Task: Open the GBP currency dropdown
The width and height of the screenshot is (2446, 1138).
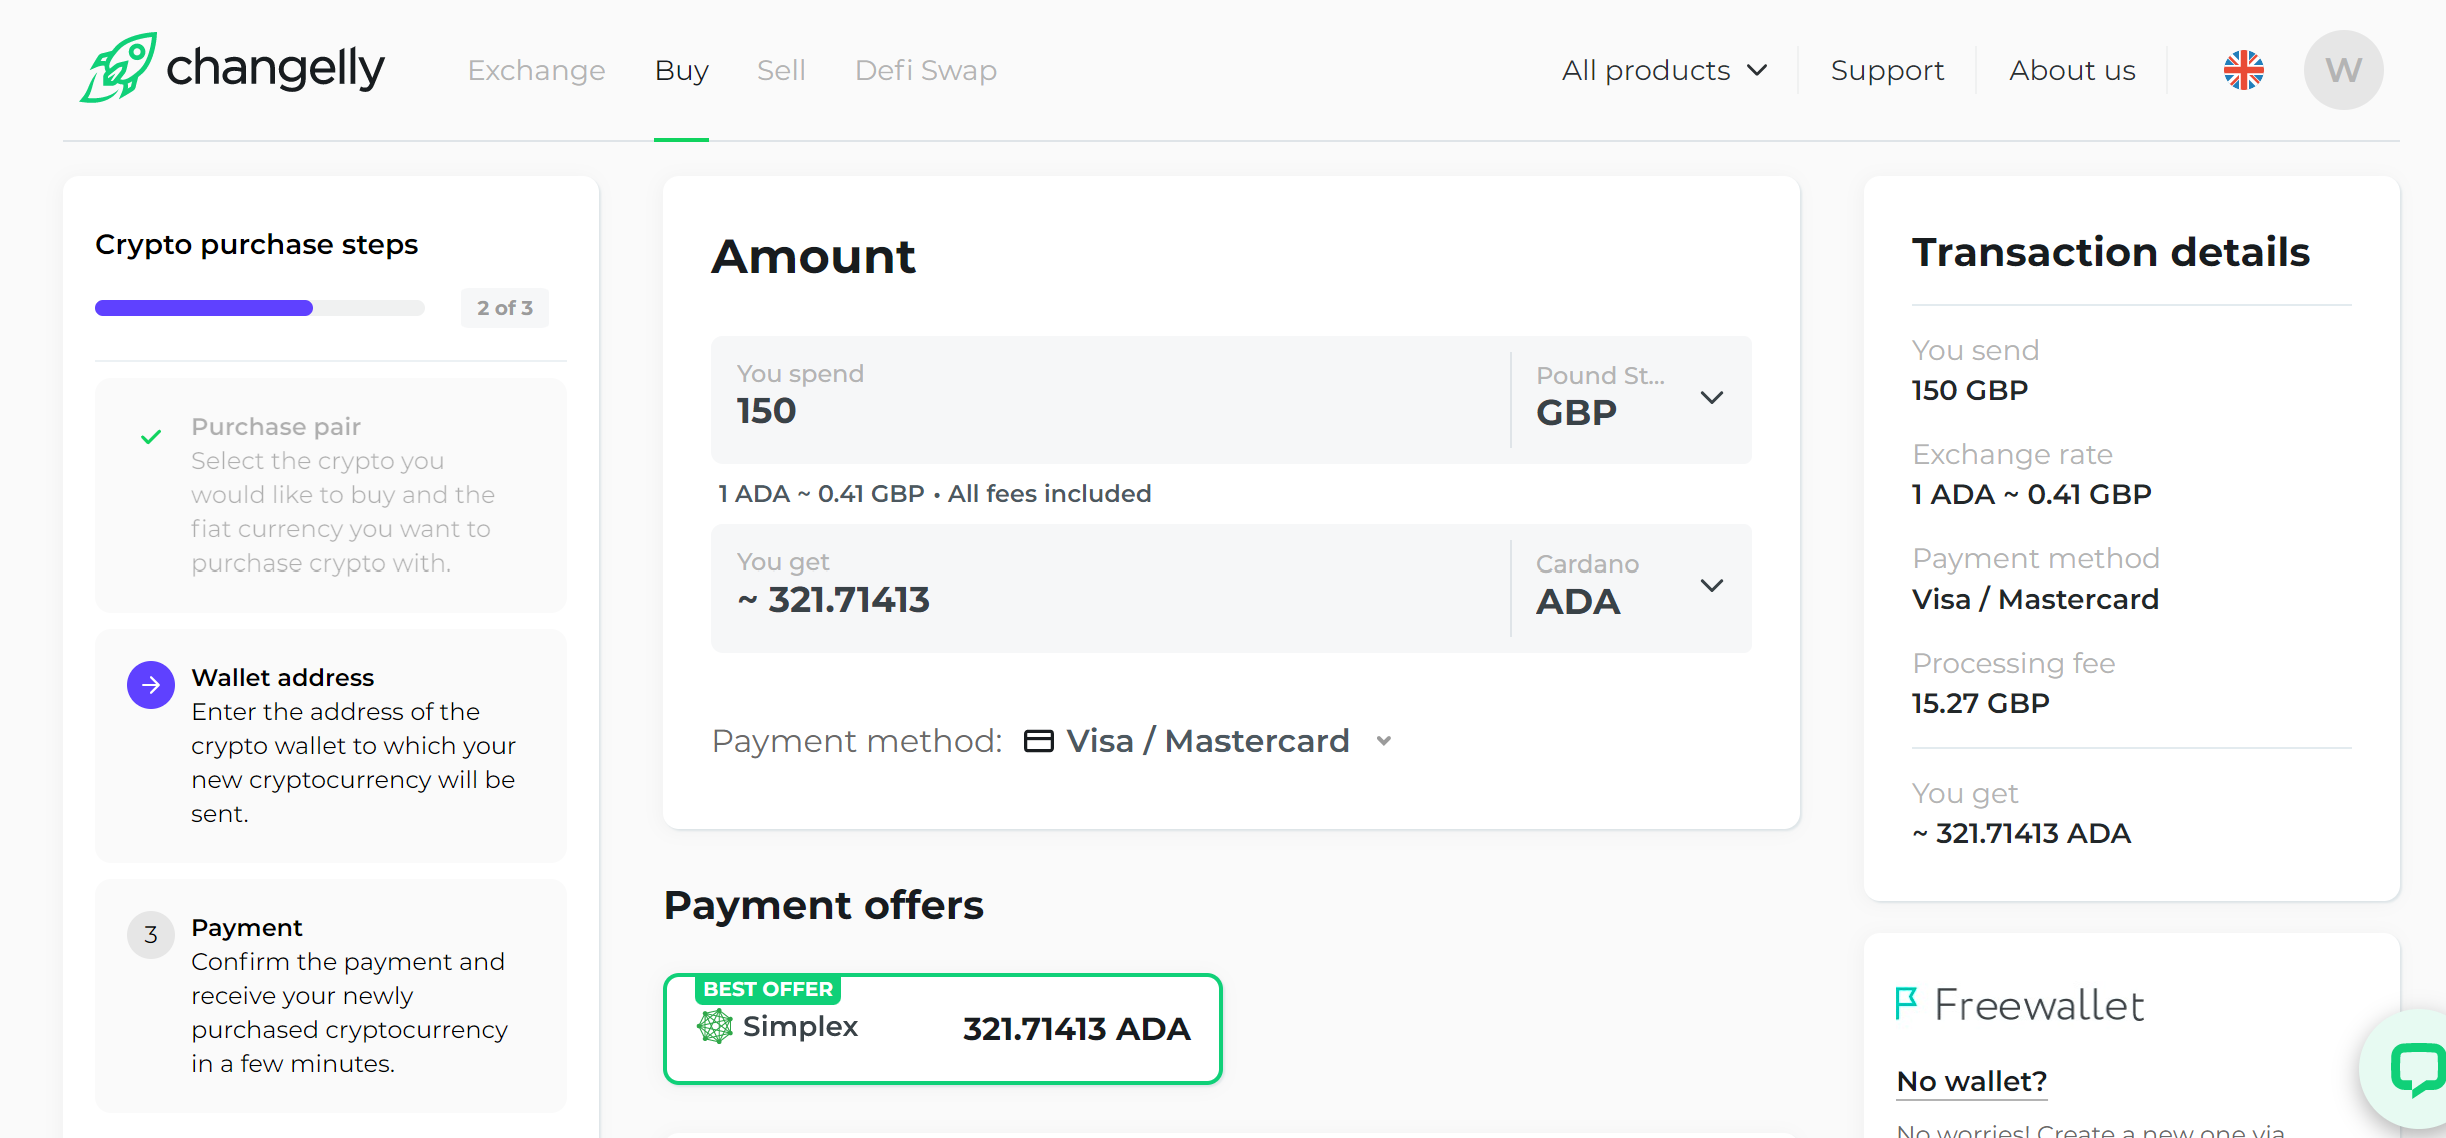Action: tap(1631, 398)
